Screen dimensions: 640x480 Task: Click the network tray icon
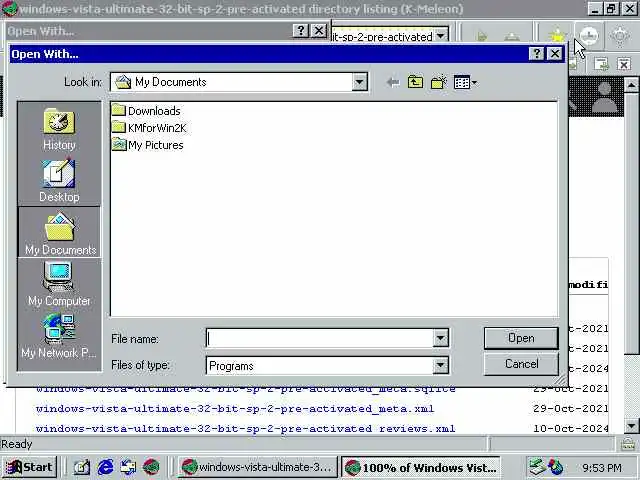[x=537, y=467]
